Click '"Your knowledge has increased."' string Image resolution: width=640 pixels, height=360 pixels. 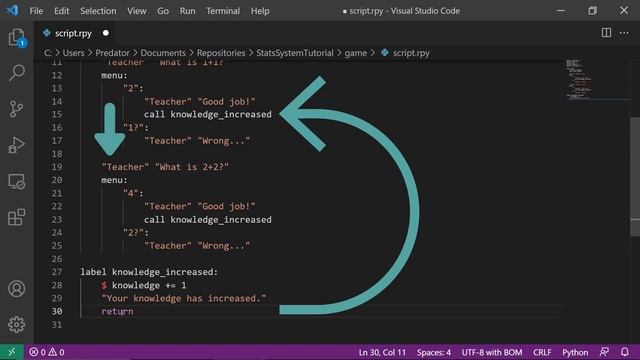pyautogui.click(x=184, y=298)
